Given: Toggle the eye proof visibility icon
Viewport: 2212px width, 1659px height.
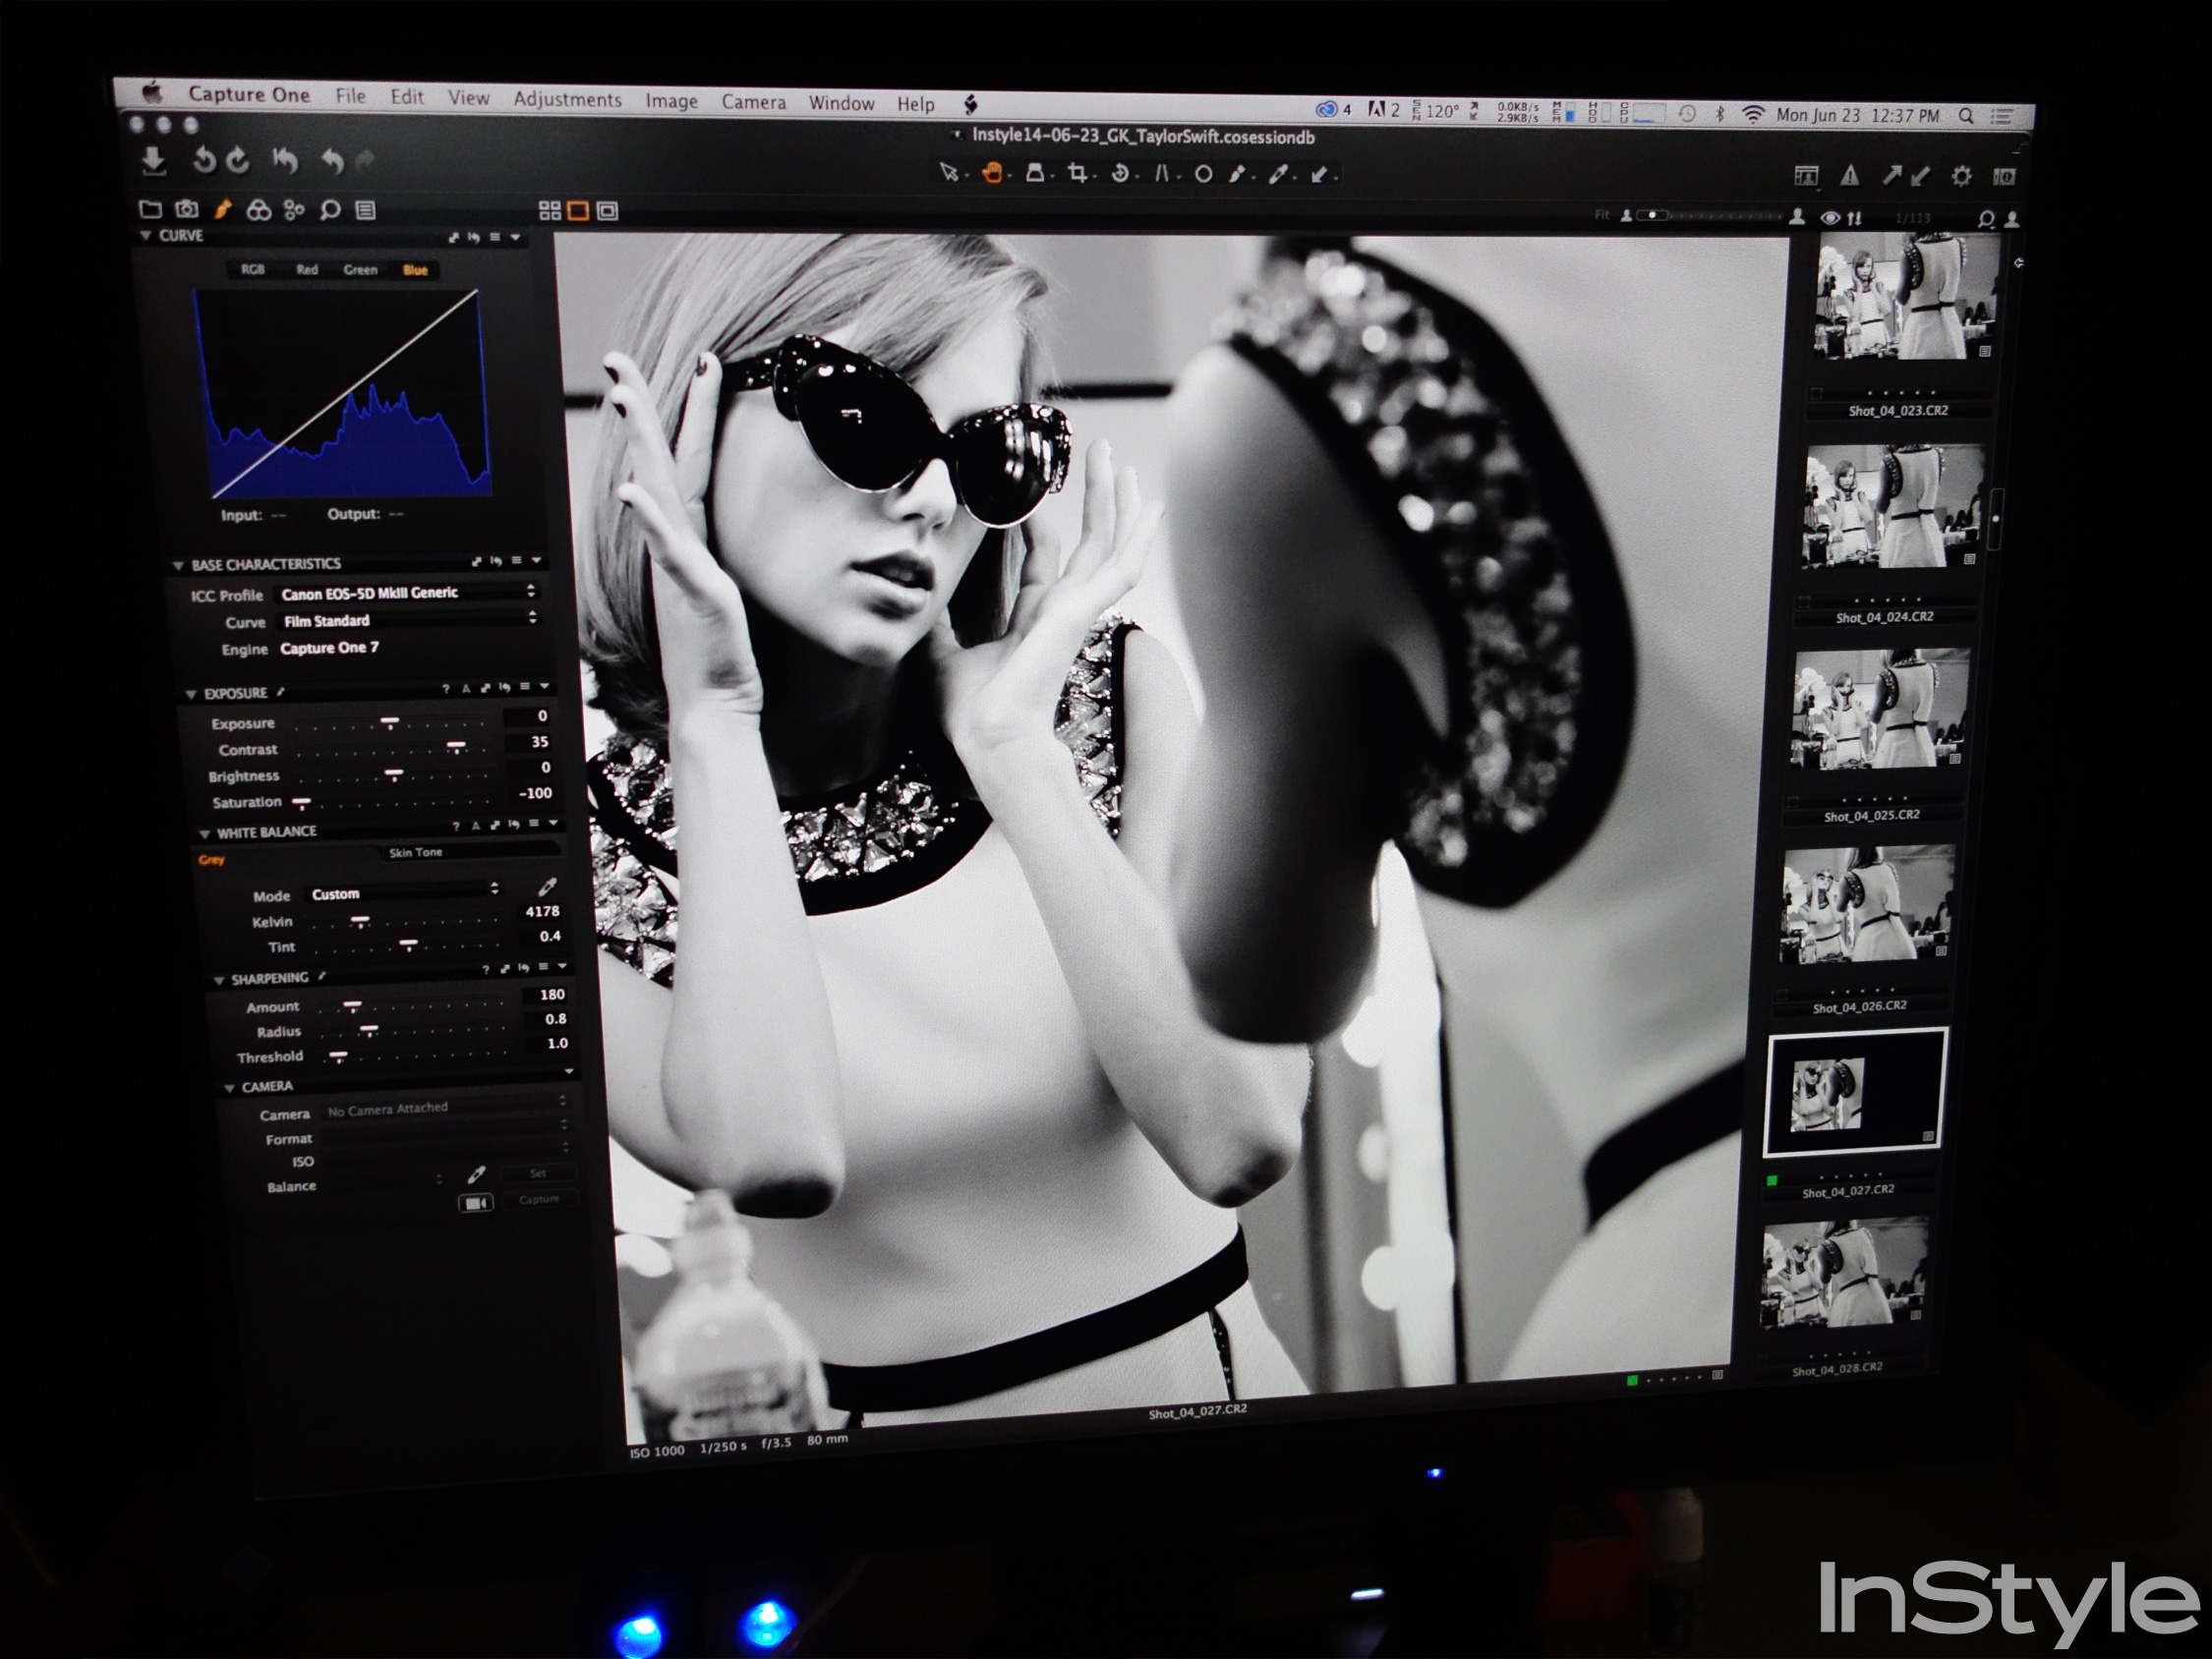Looking at the screenshot, I should (x=1829, y=218).
